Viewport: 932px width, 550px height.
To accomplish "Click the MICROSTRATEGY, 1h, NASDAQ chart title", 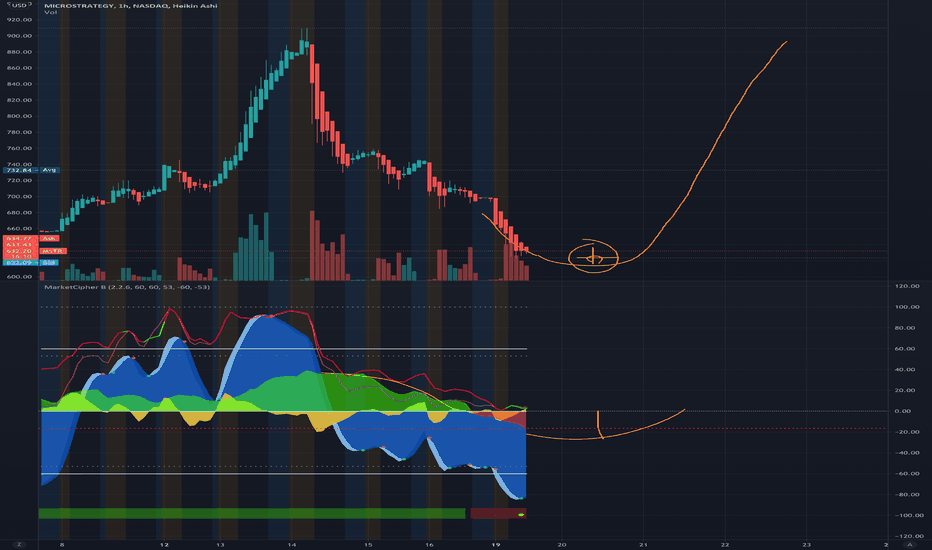I will point(131,6).
